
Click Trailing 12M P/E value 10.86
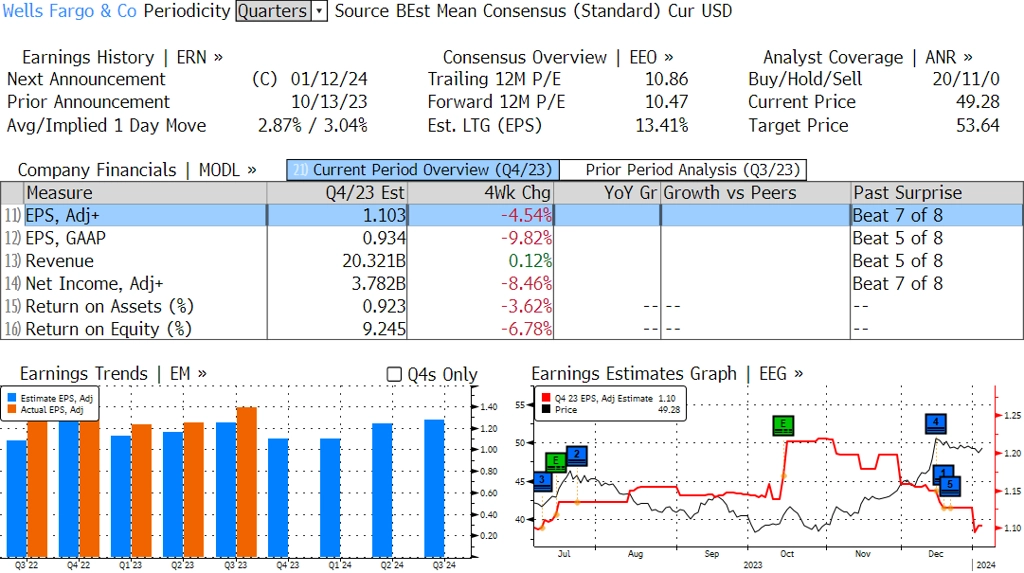(667, 79)
